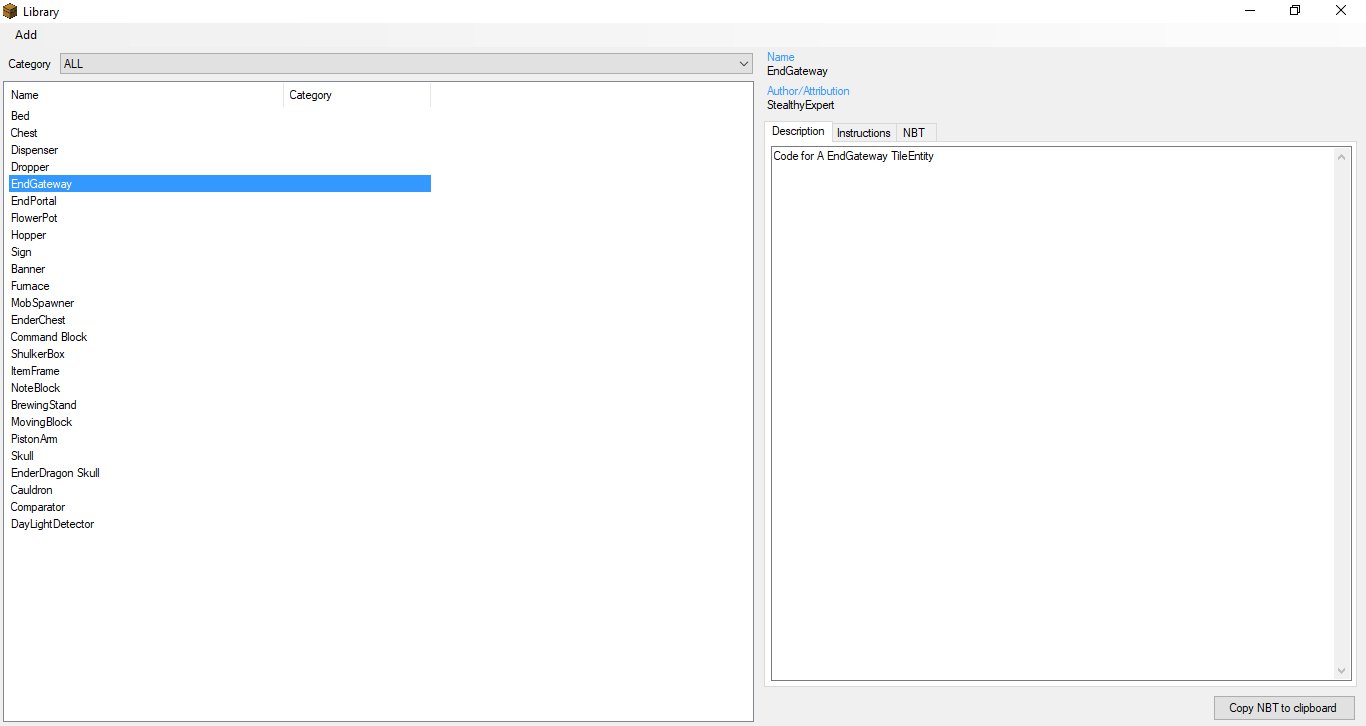
Task: Select the Cauldron entry
Action: tap(32, 490)
